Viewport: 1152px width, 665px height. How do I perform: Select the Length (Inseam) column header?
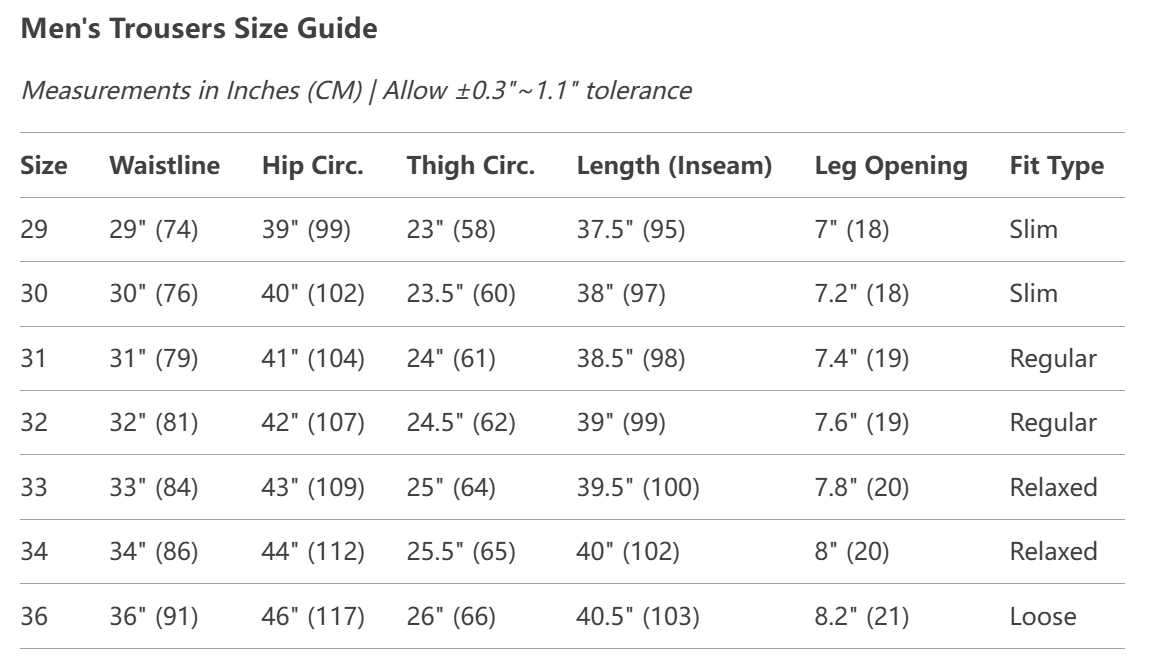[x=674, y=166]
